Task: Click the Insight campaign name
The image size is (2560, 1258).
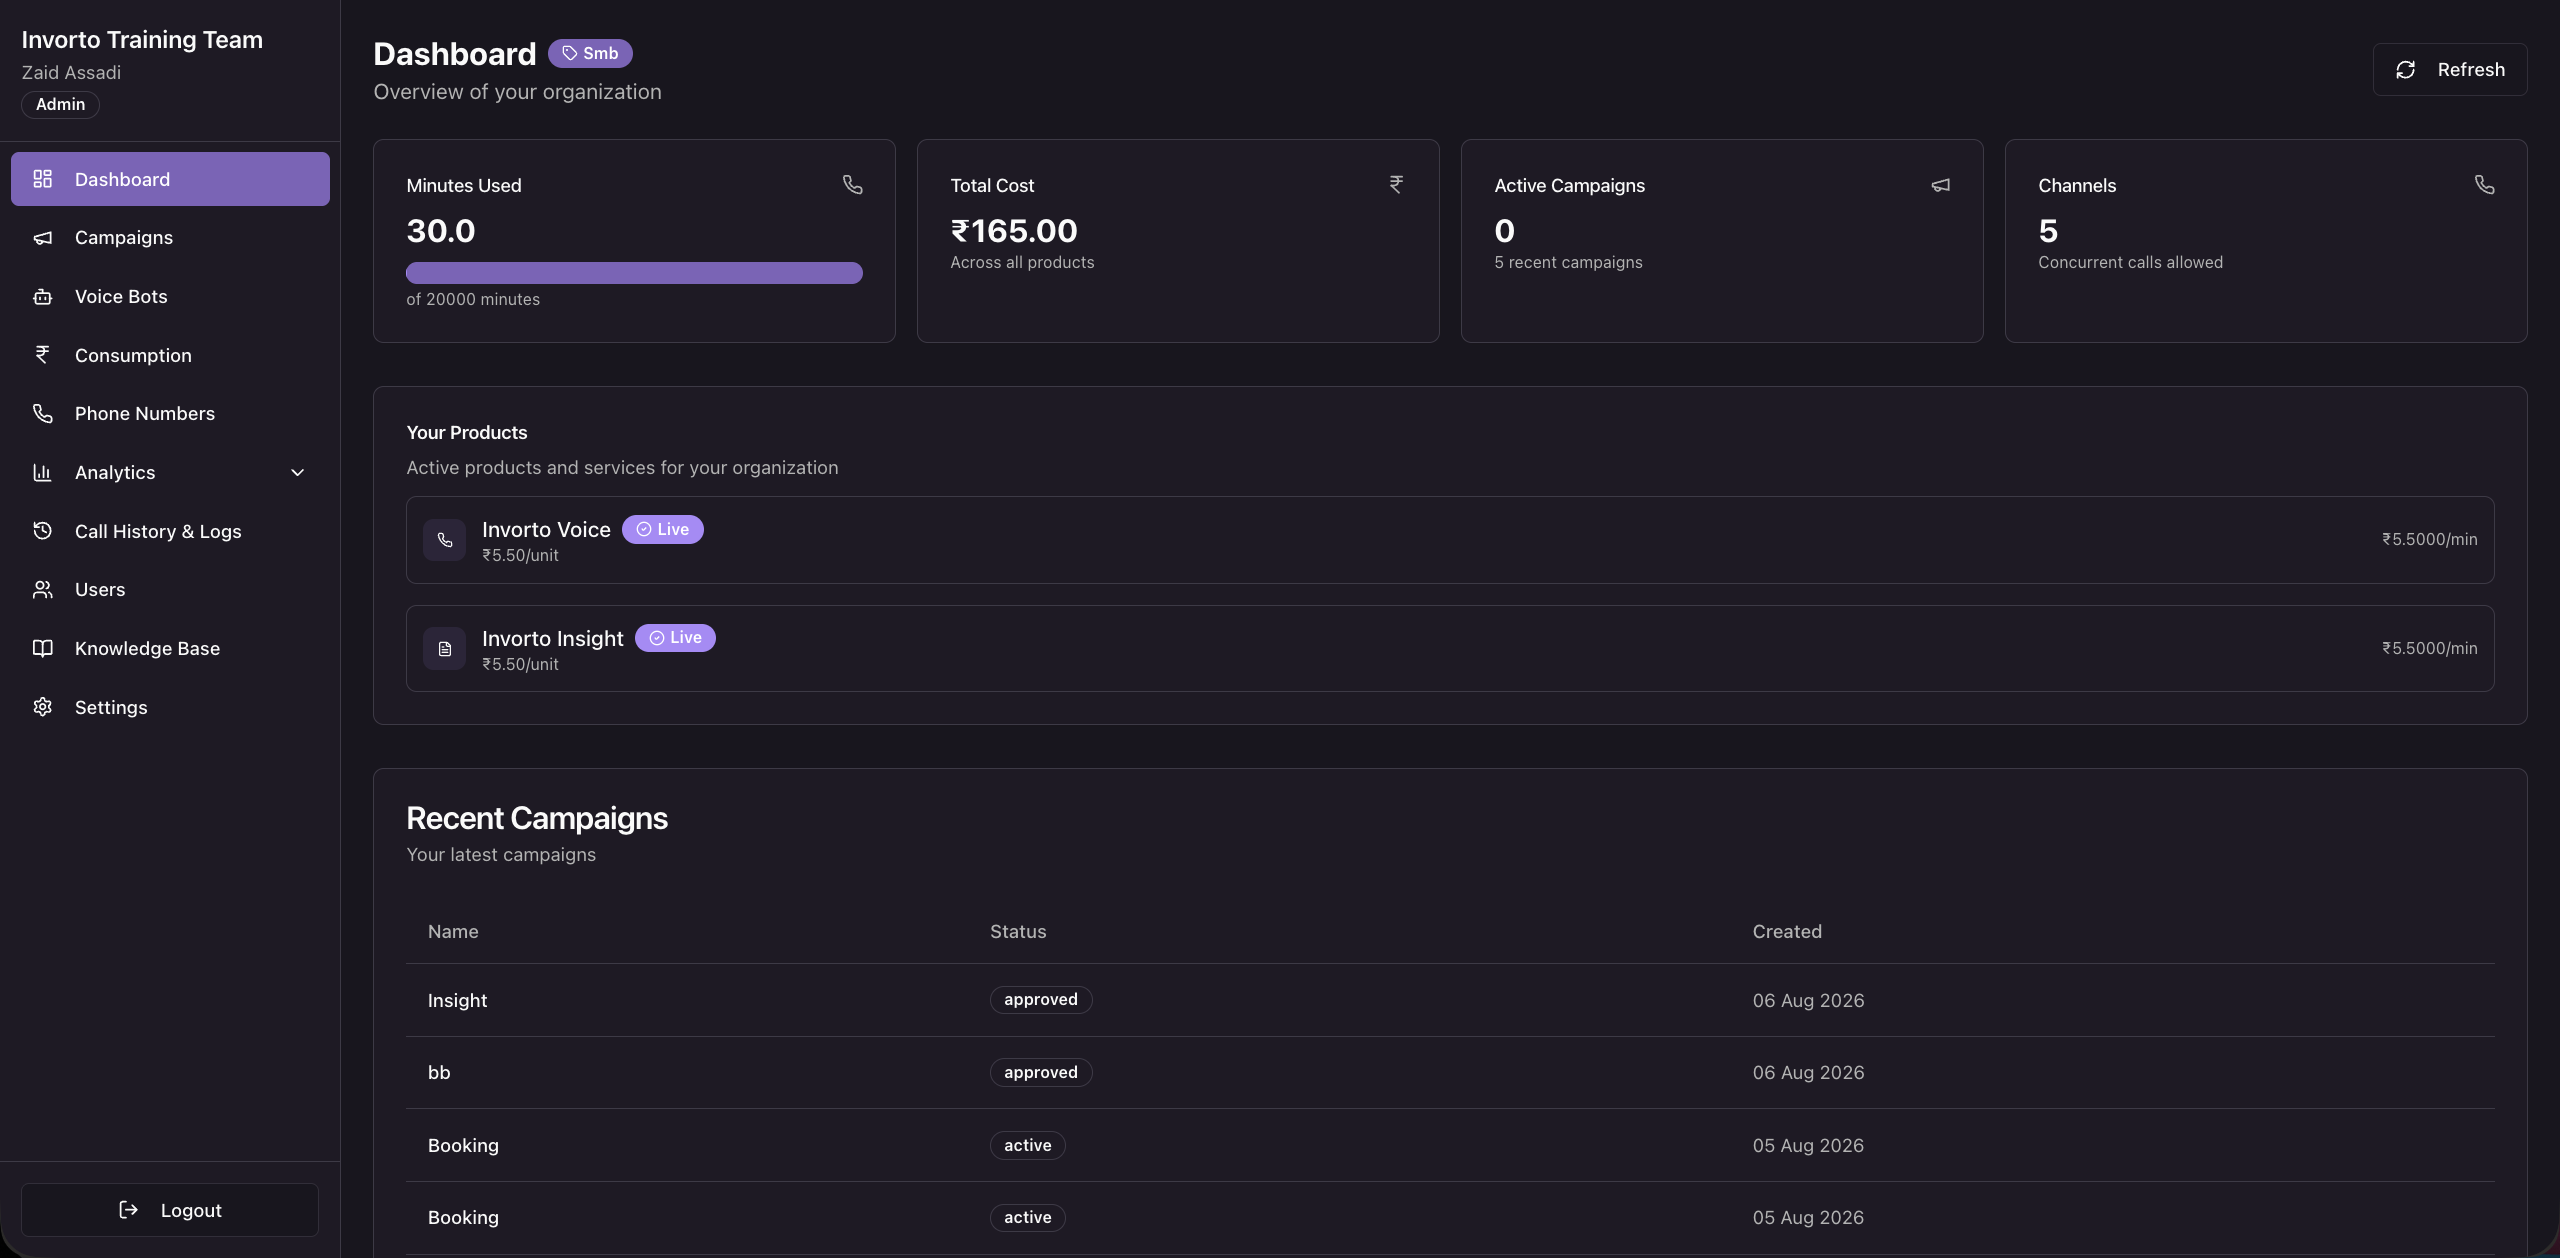Action: tap(457, 1001)
